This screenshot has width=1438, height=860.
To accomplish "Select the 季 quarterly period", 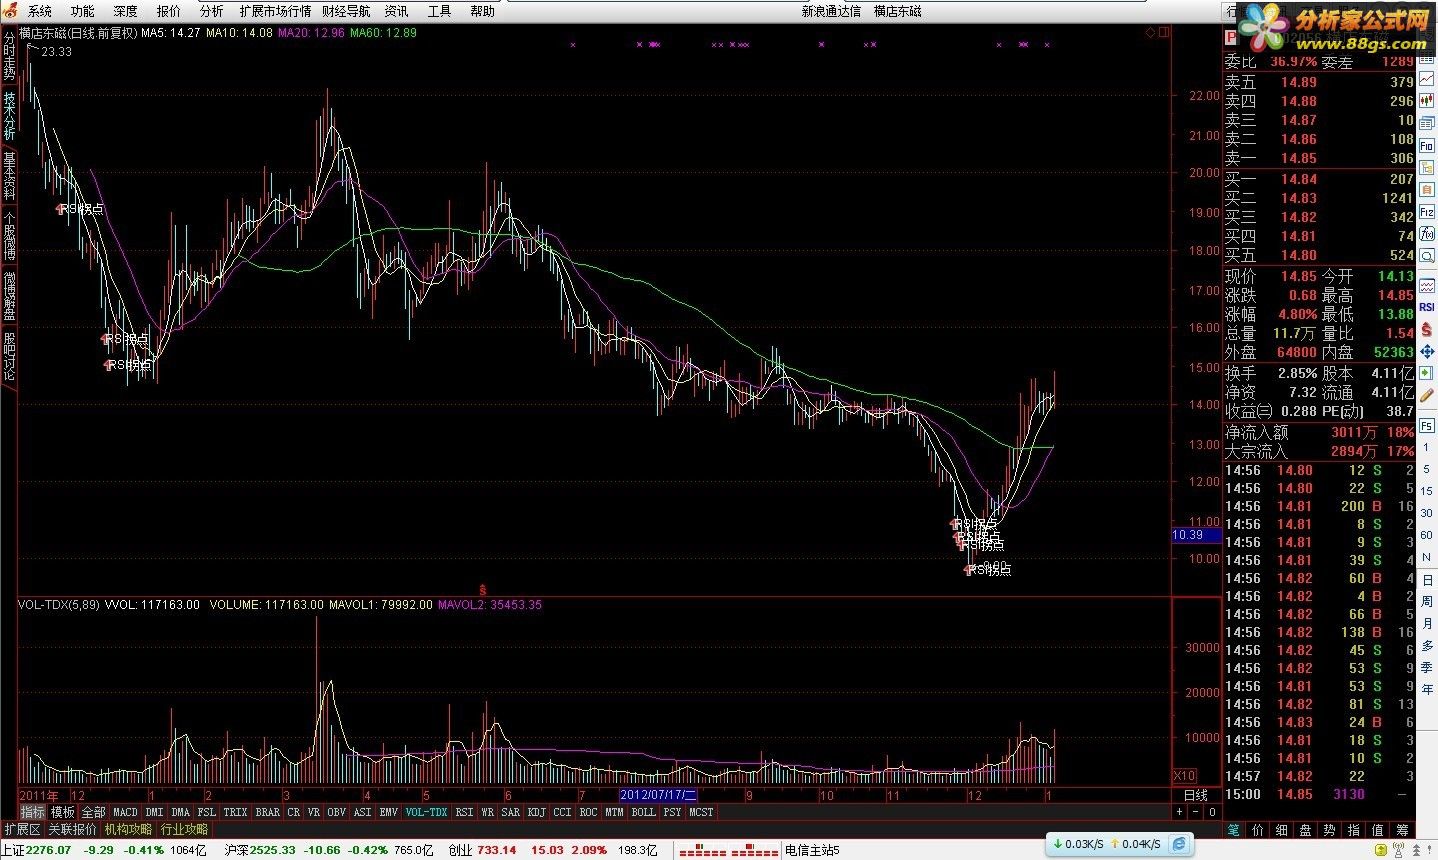I will 1427,668.
